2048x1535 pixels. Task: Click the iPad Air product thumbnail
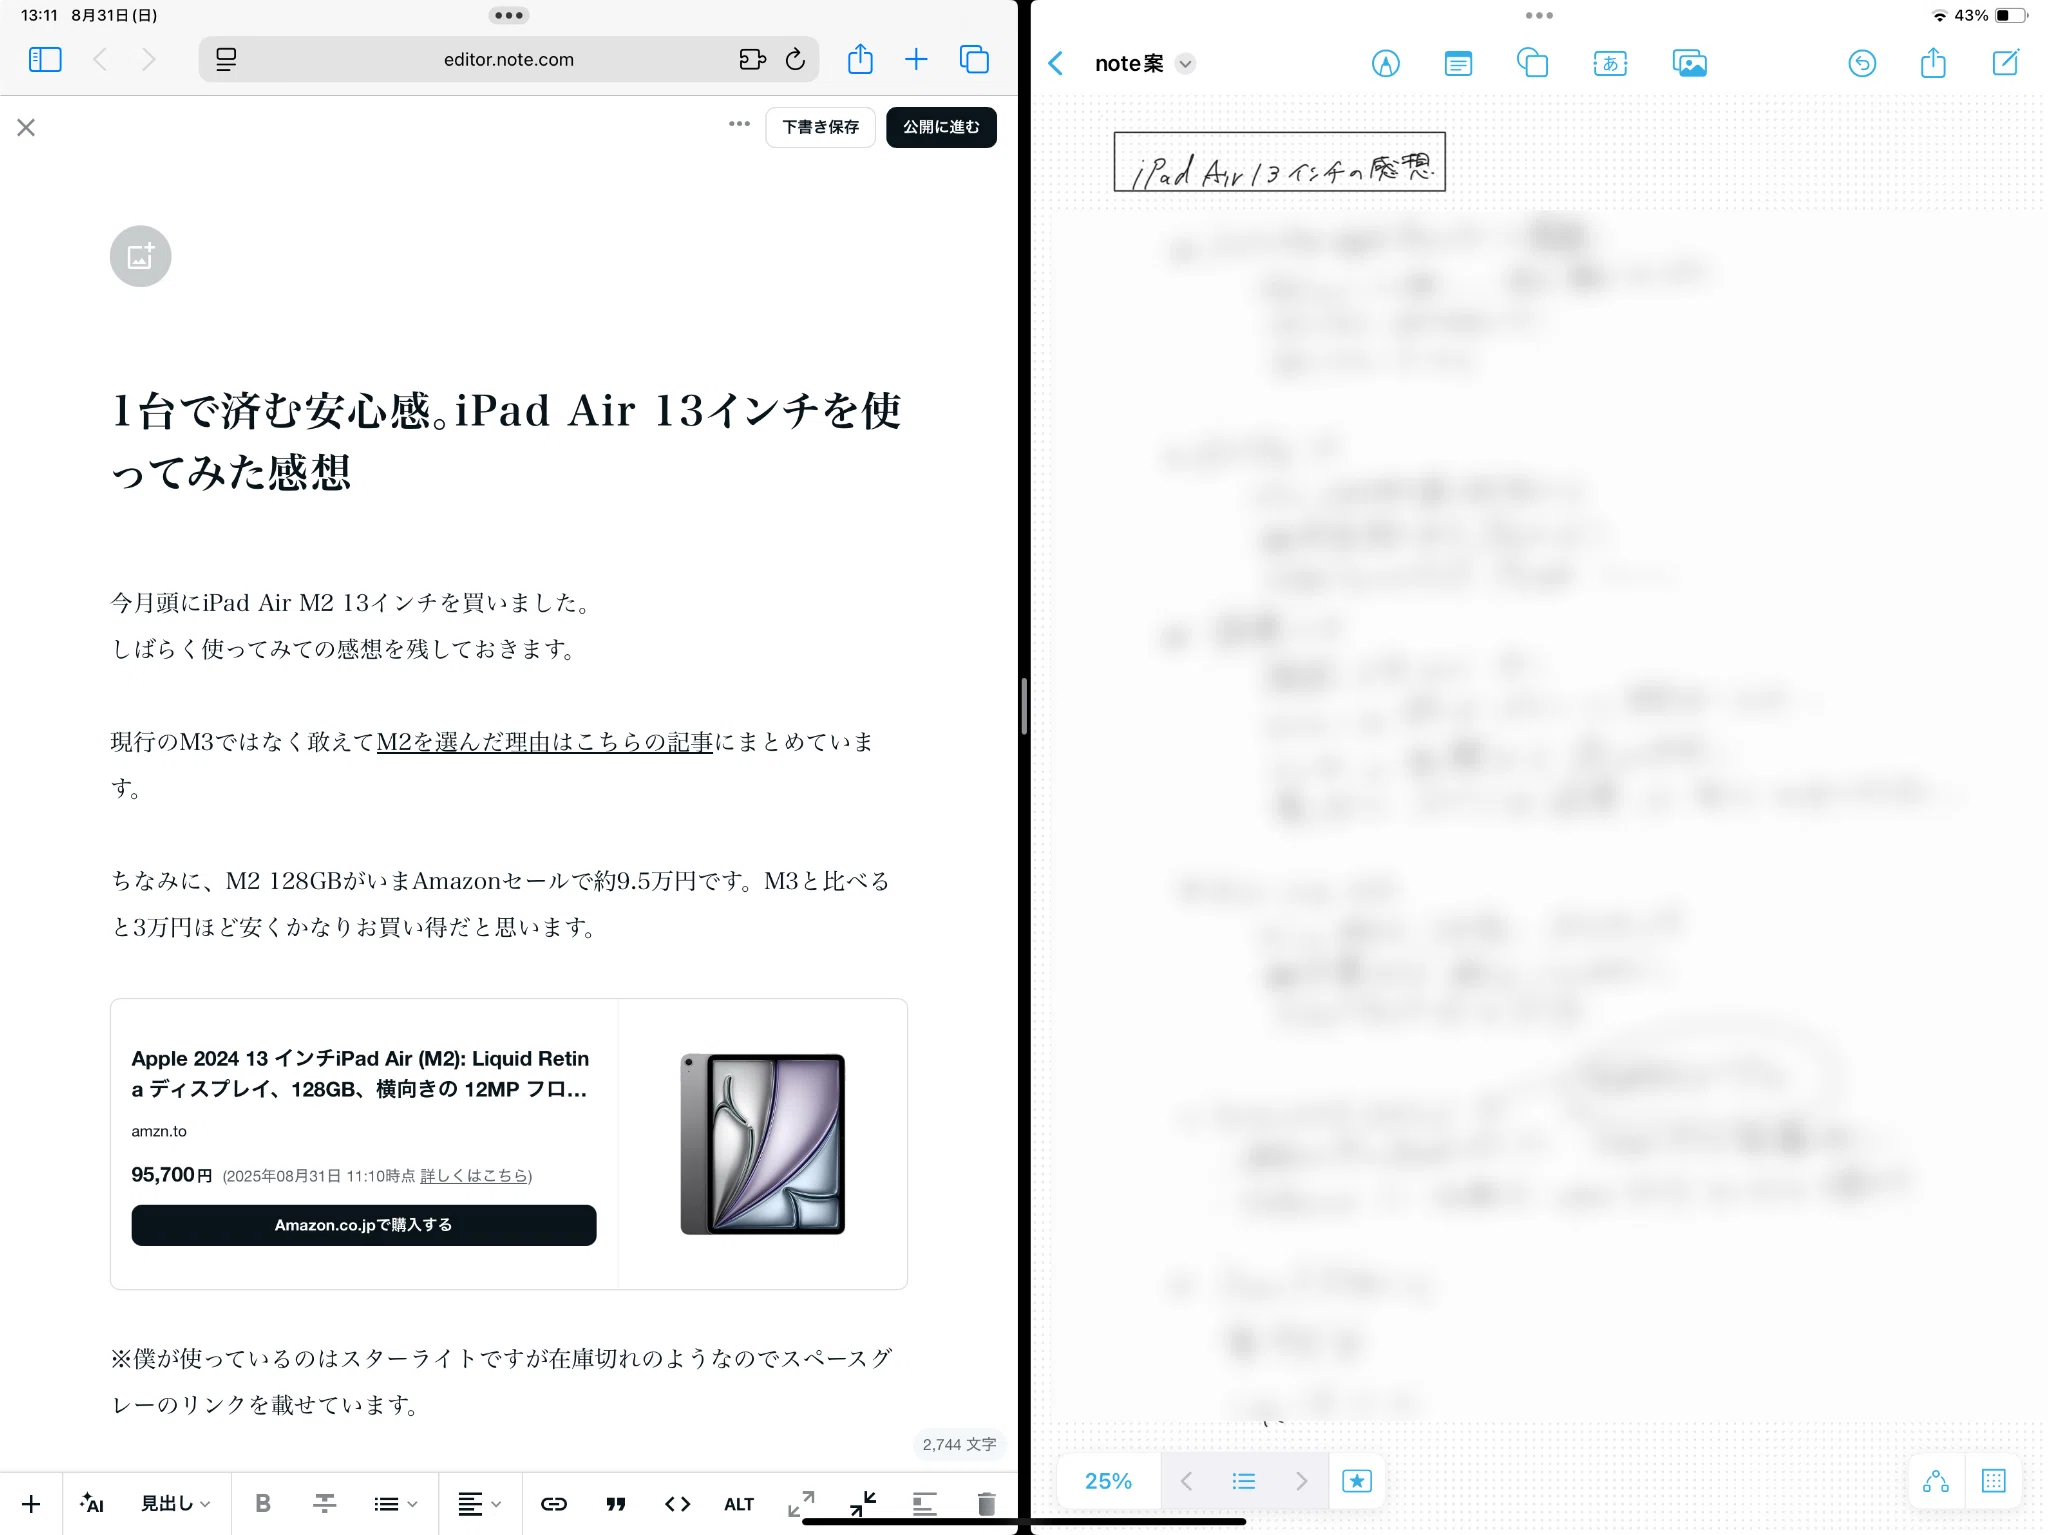tap(763, 1144)
